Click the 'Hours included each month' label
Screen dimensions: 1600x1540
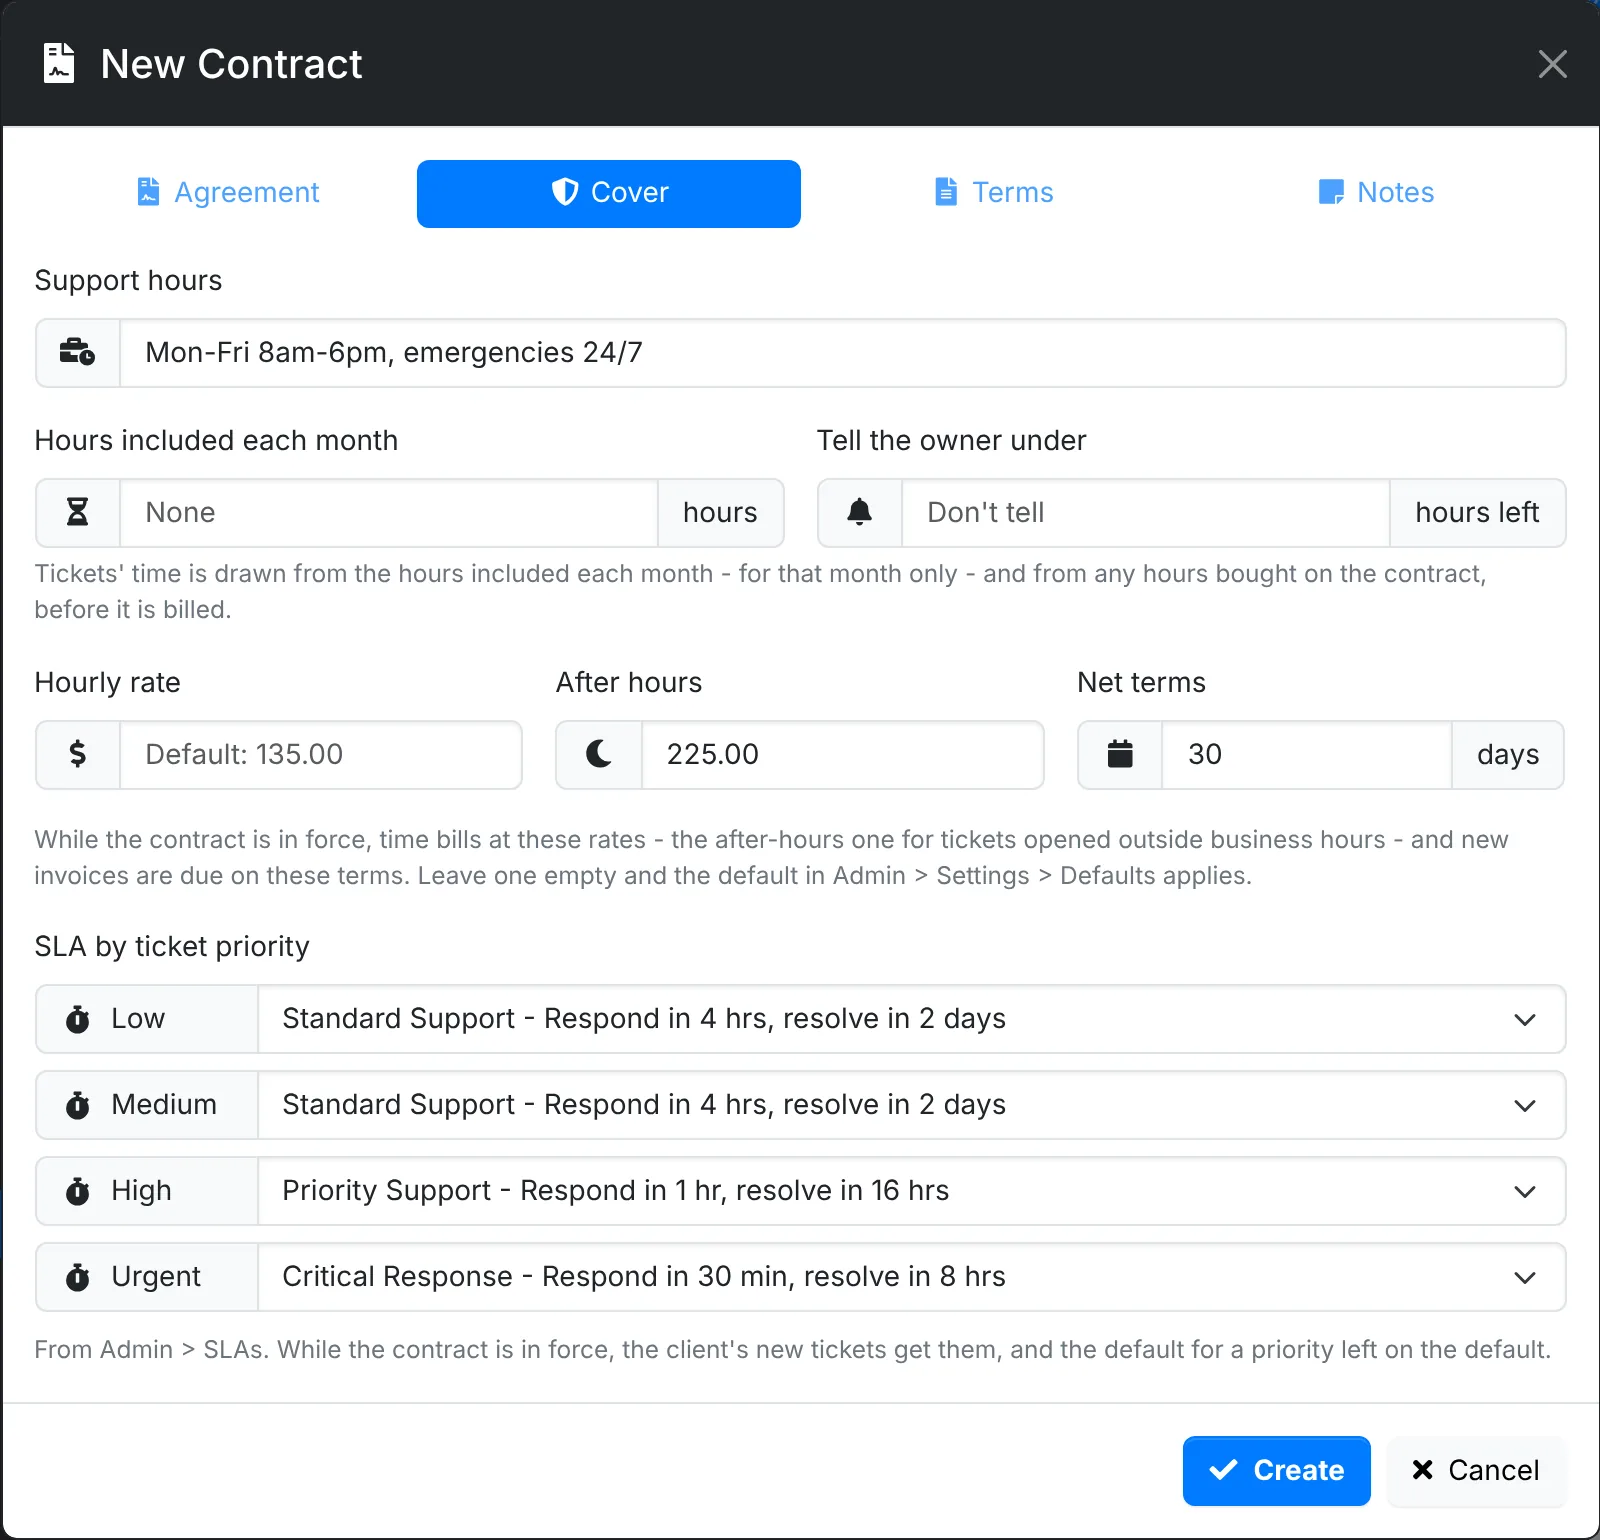pos(216,441)
